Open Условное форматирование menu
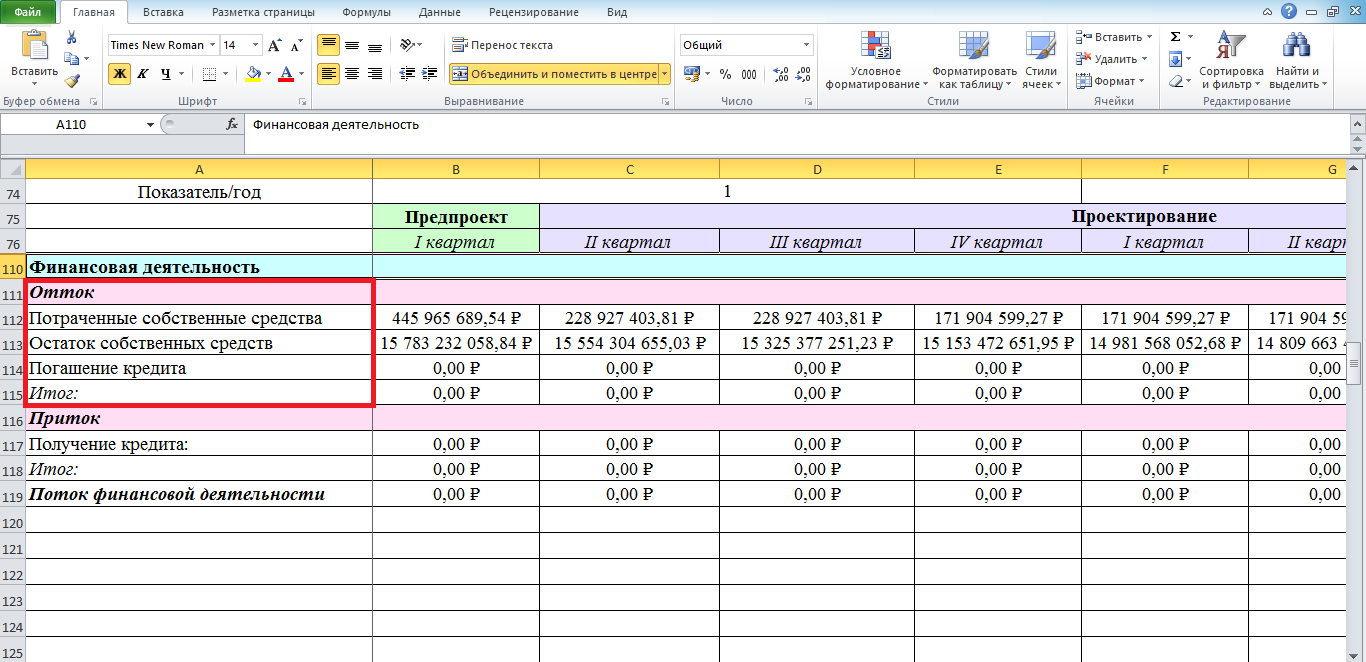The image size is (1366, 662). point(876,60)
